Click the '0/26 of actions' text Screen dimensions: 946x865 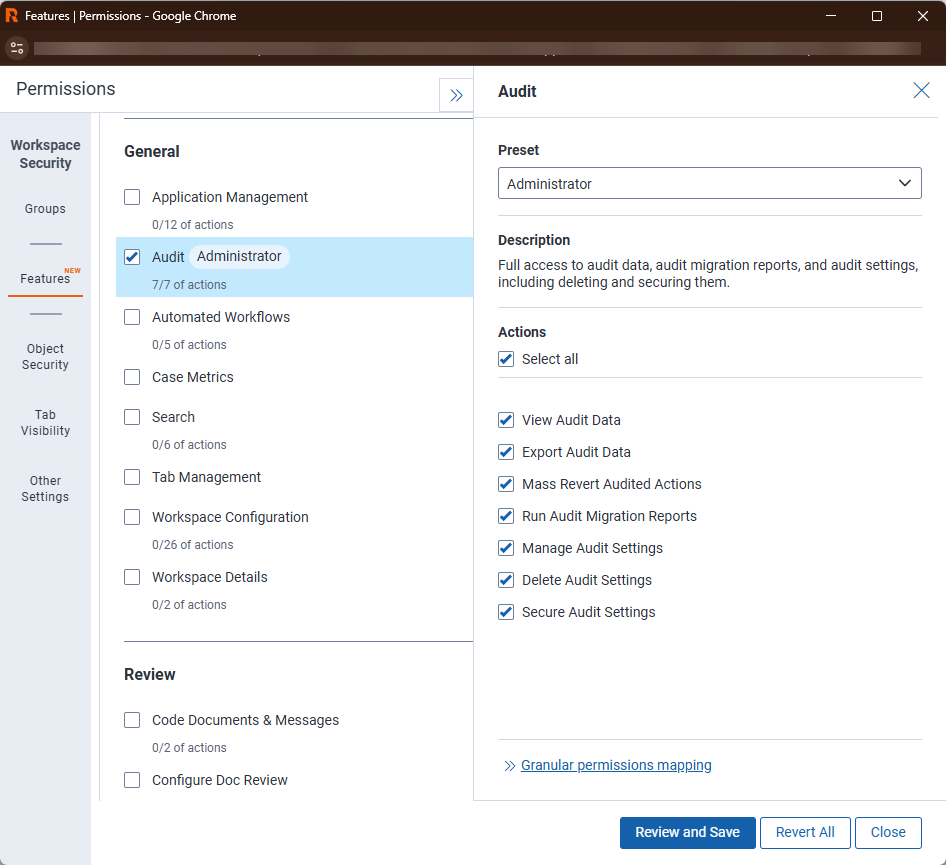[x=192, y=545]
